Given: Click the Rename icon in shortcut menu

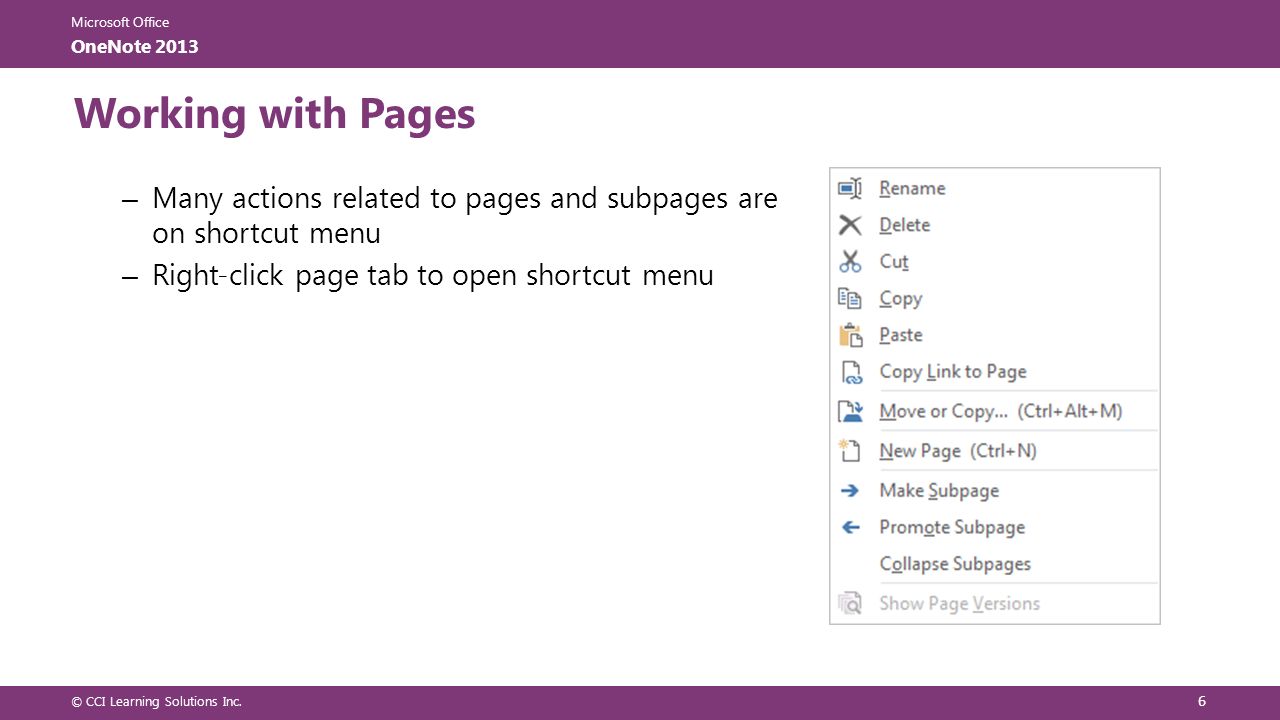Looking at the screenshot, I should 850,188.
